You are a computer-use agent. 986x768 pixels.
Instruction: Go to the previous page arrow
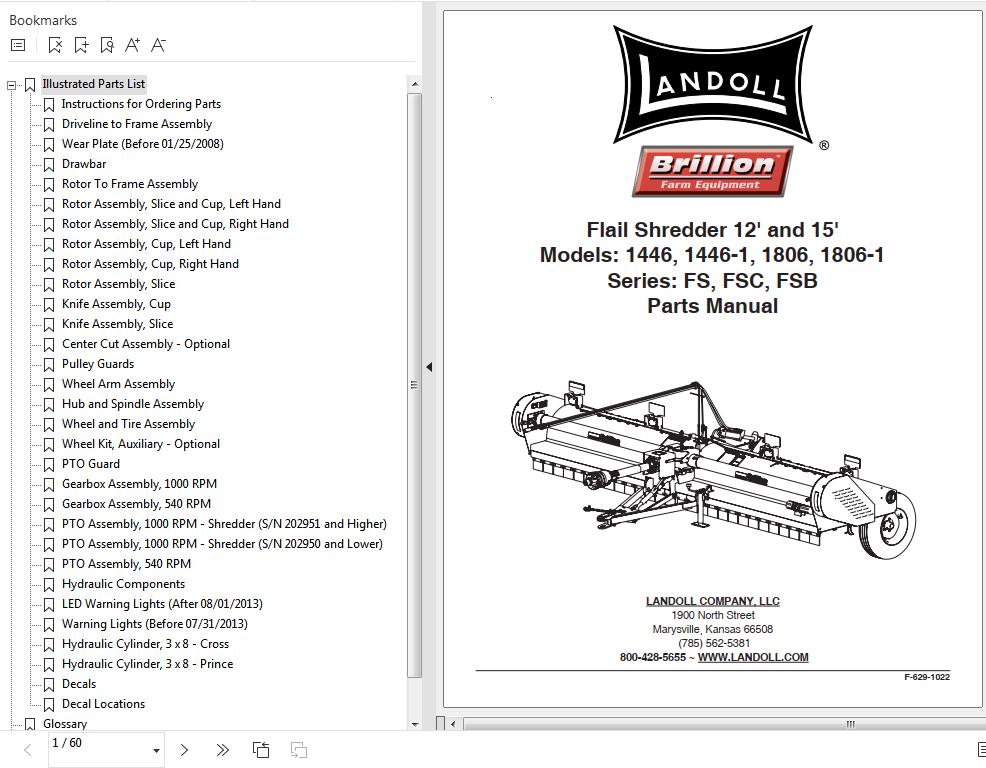click(x=28, y=750)
